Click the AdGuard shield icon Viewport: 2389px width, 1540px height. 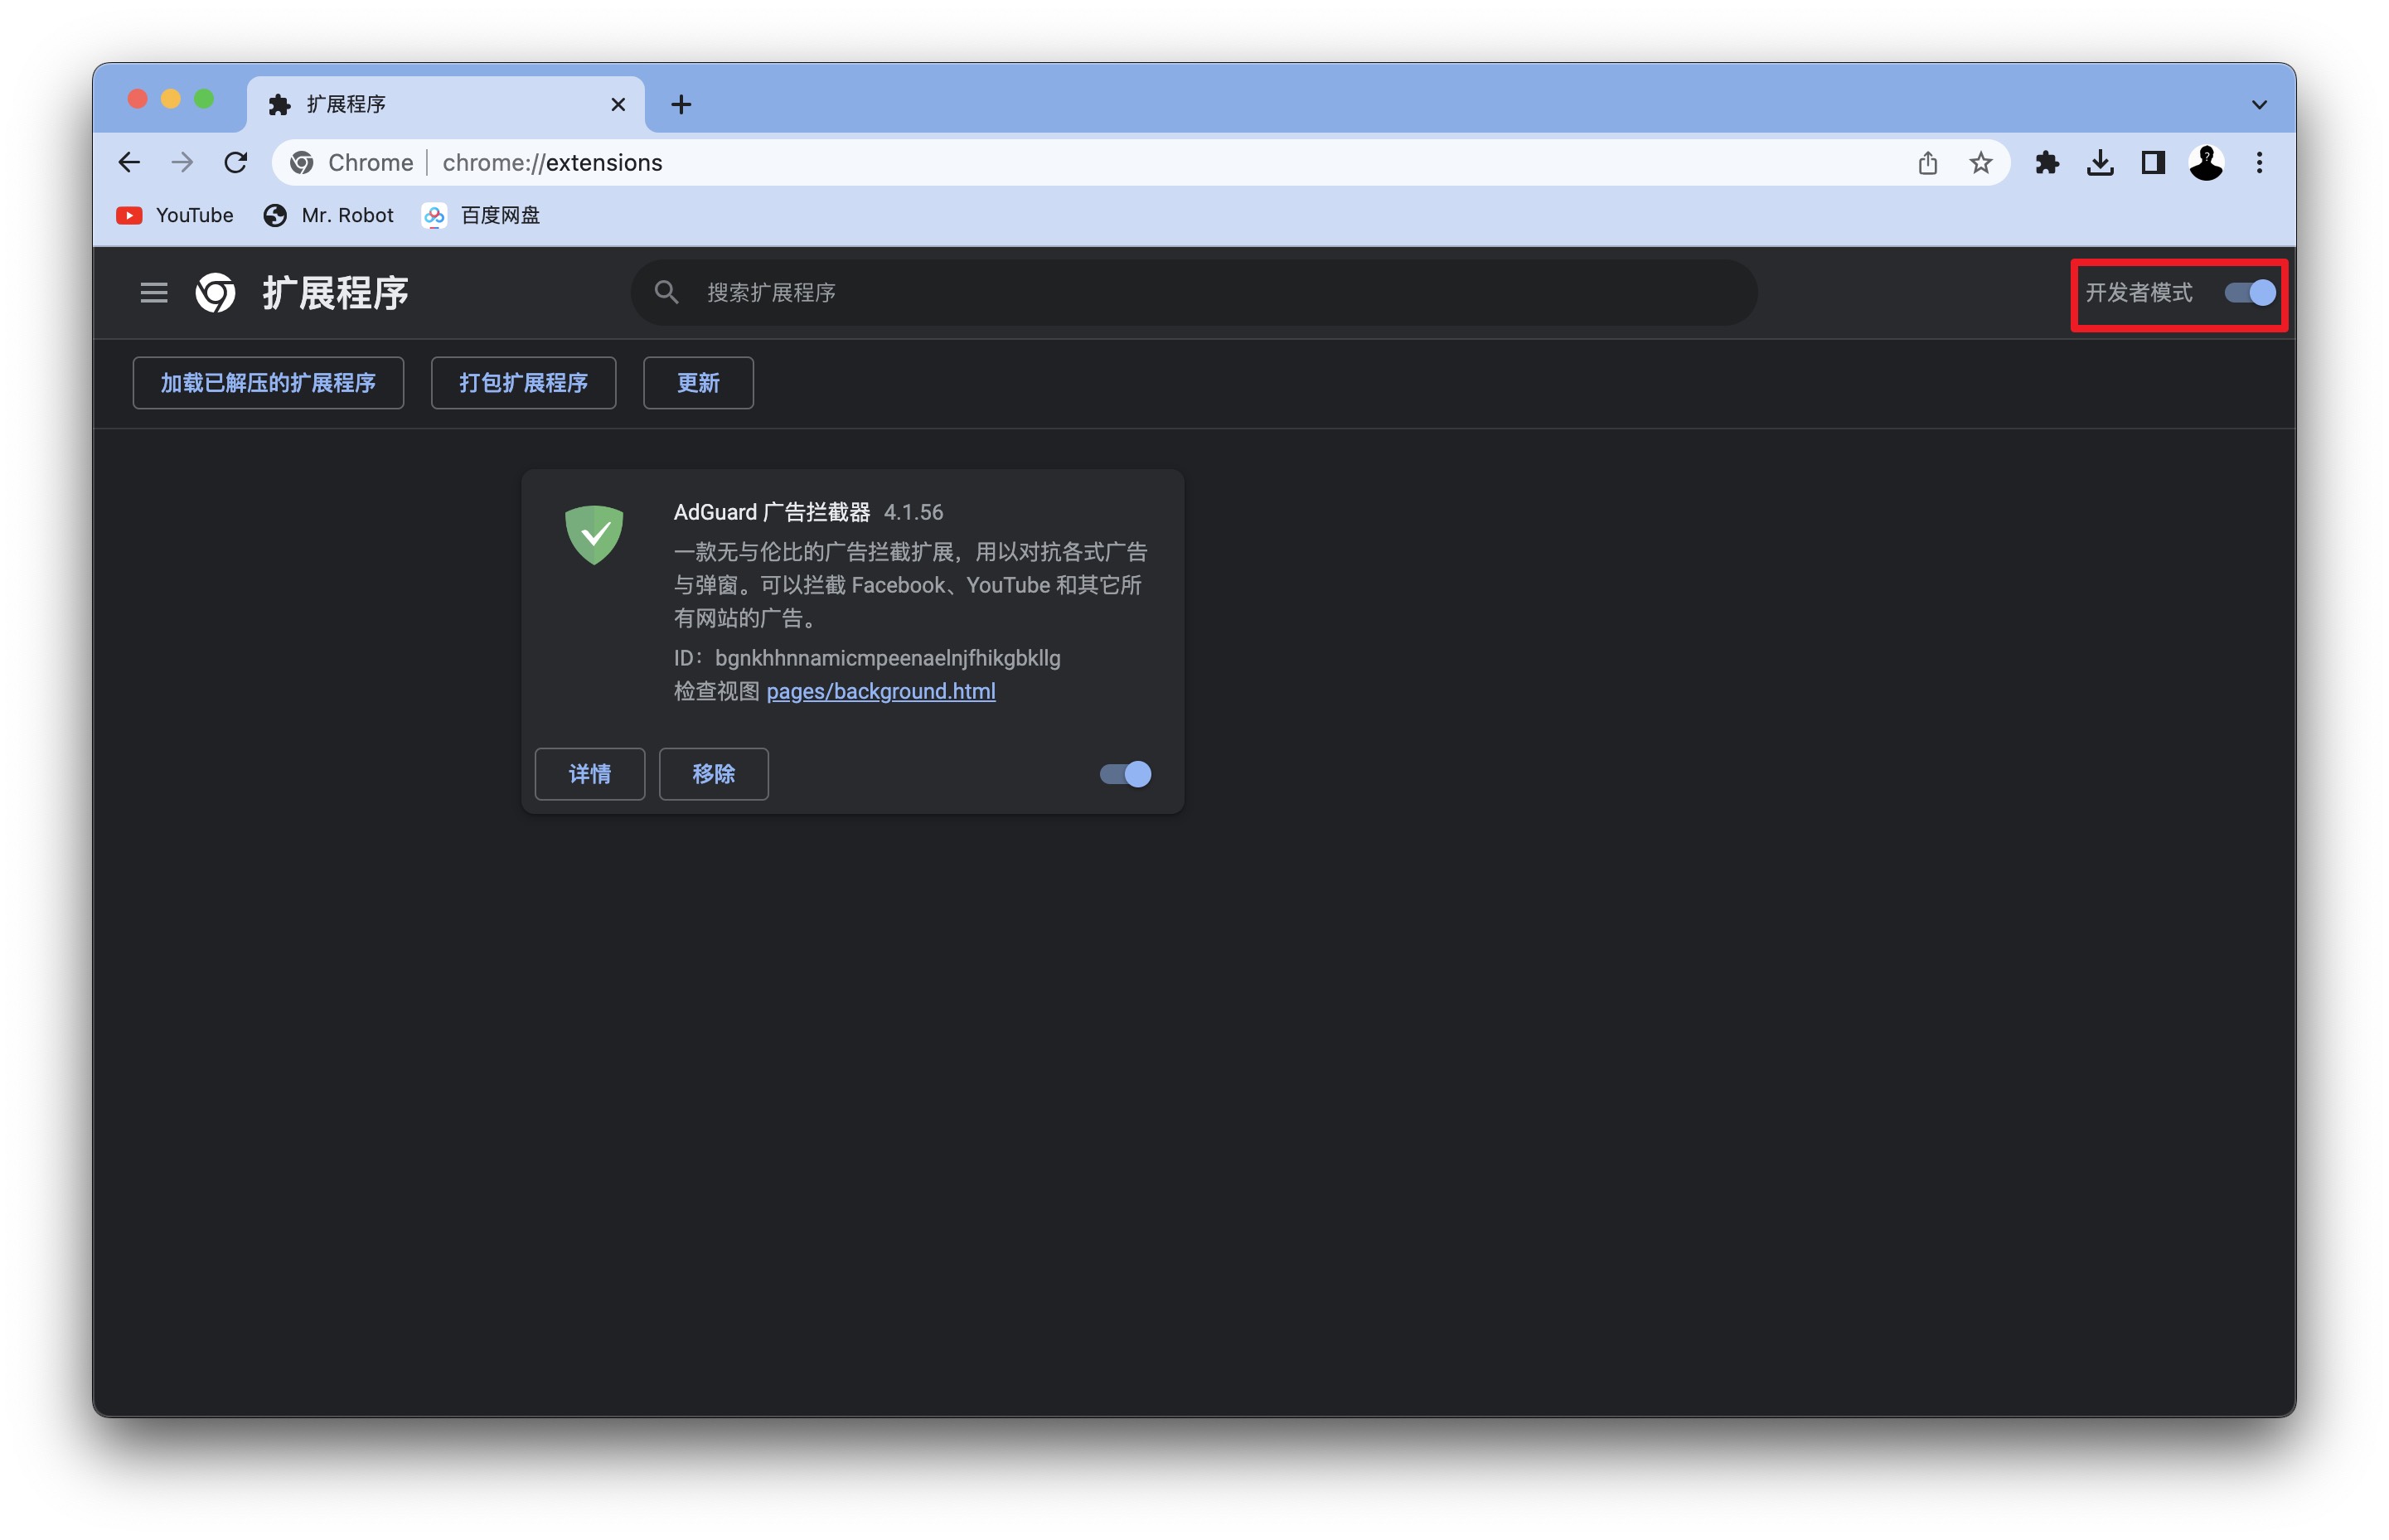(594, 534)
